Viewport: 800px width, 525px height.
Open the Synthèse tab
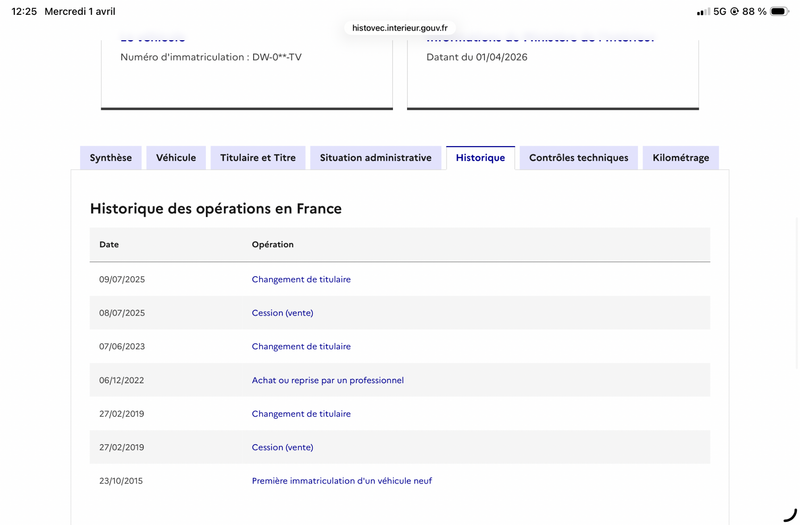pyautogui.click(x=111, y=158)
